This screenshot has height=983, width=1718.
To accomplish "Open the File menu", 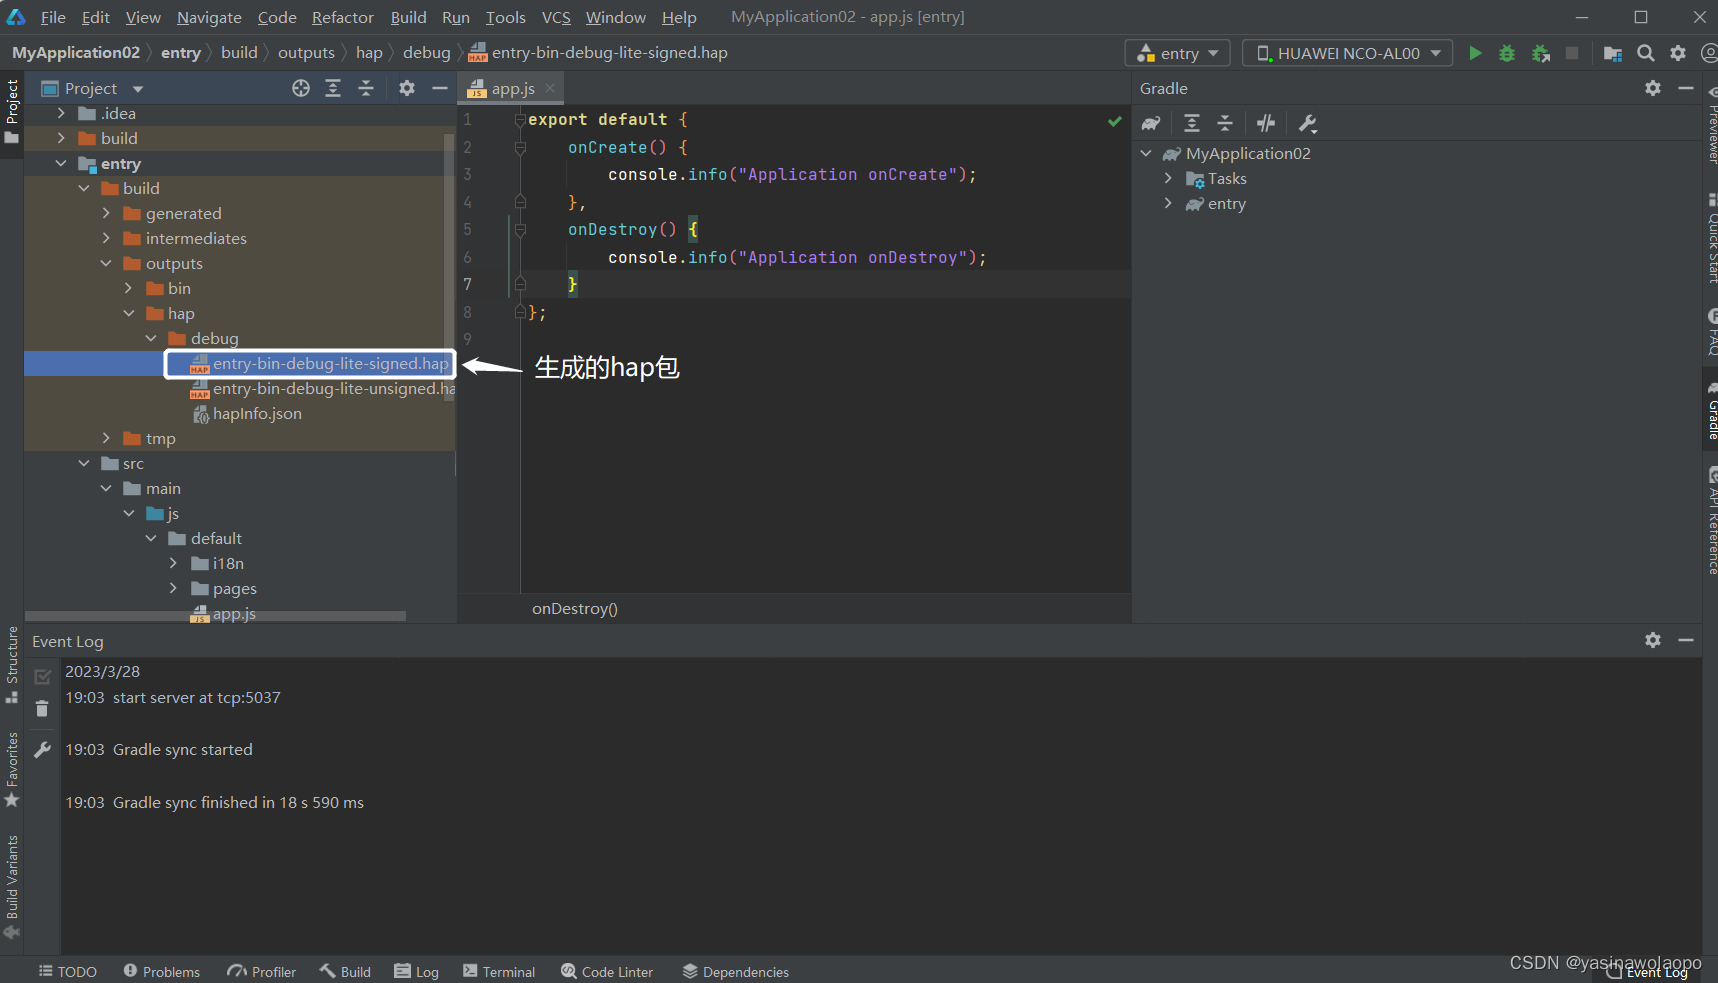I will click(53, 17).
